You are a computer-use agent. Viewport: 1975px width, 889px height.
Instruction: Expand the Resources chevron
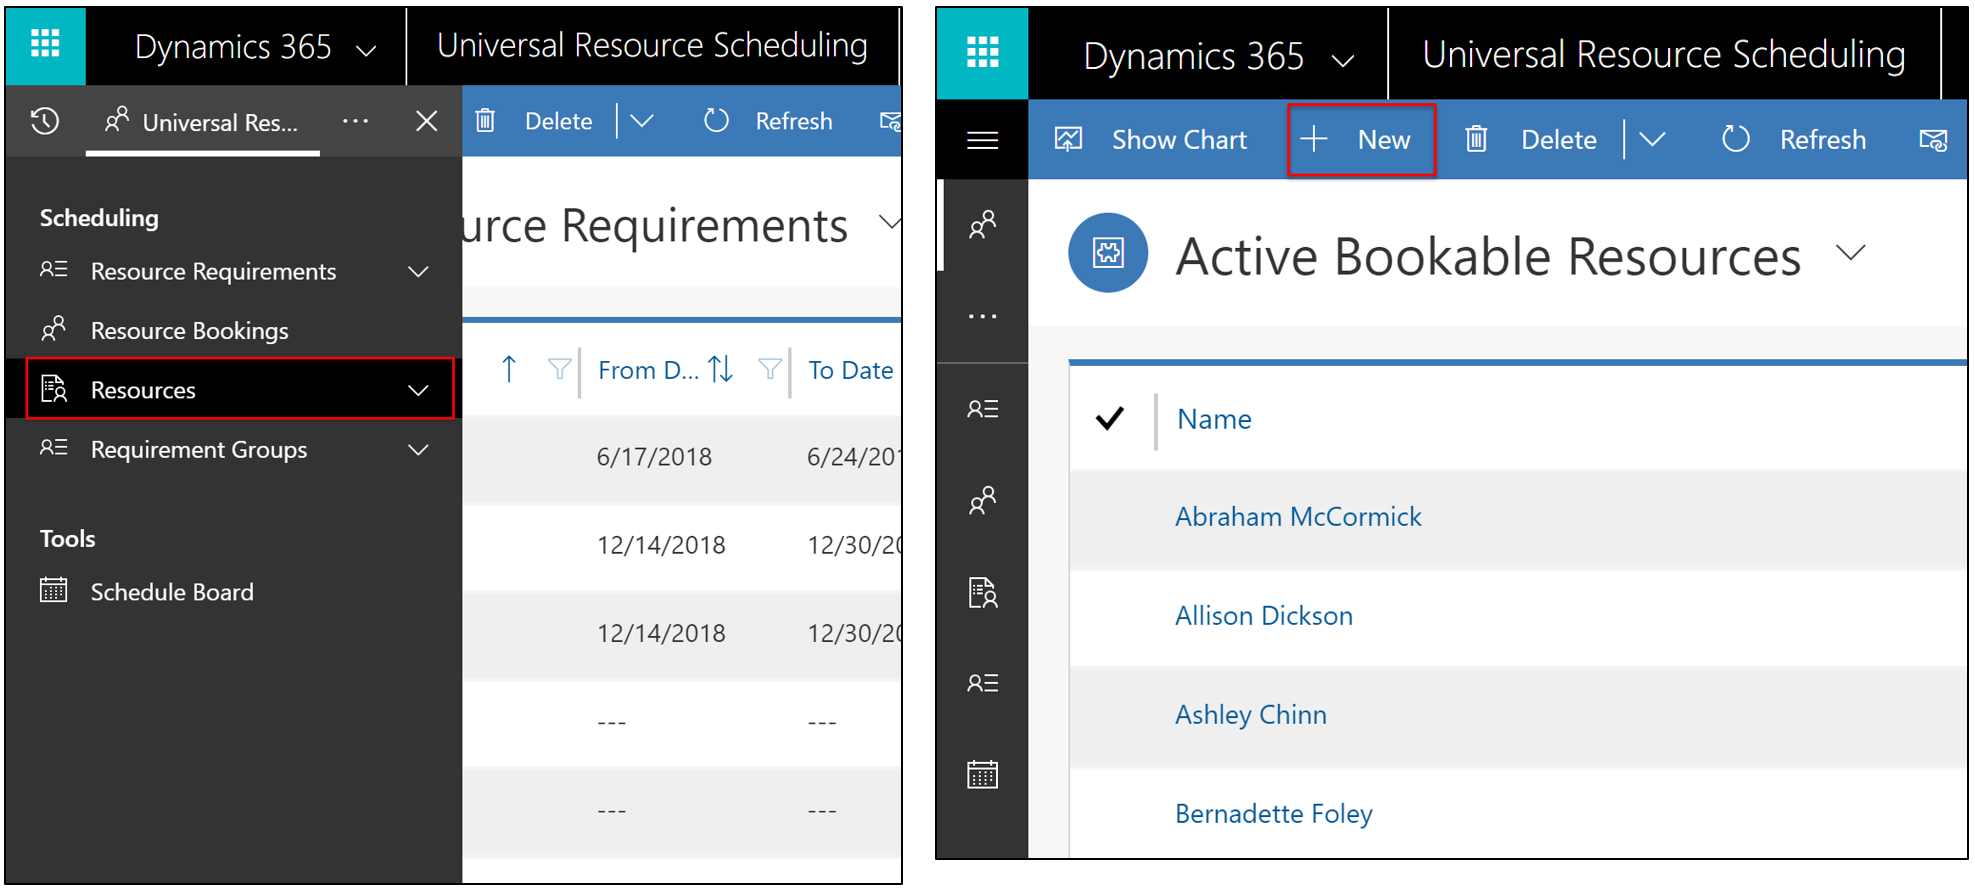tap(418, 390)
